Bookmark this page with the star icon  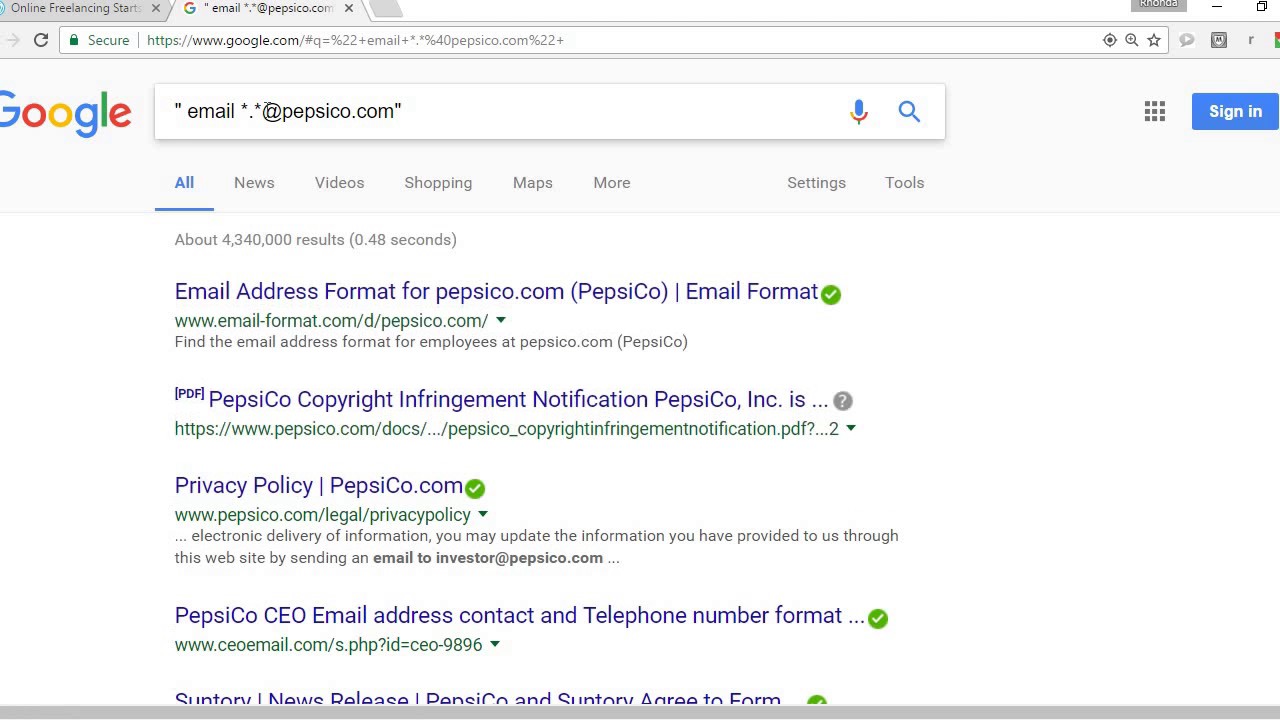tap(1154, 40)
